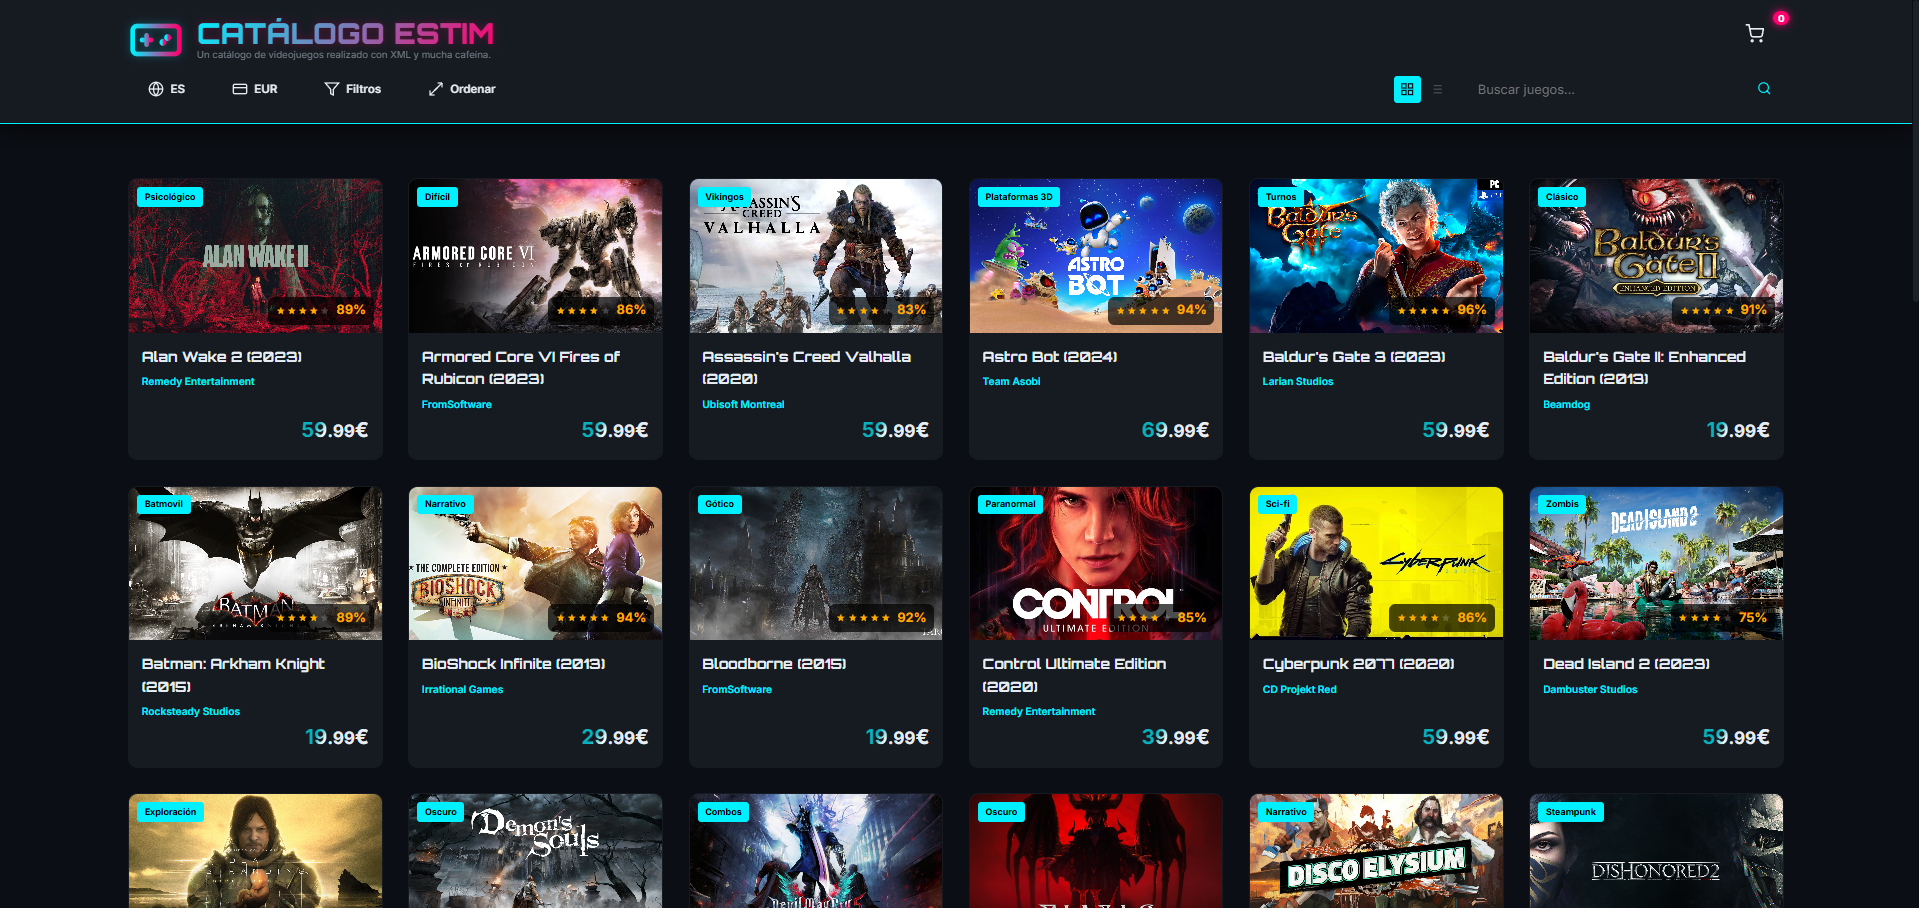Open the Dead Island 2 cover image

pos(1656,563)
